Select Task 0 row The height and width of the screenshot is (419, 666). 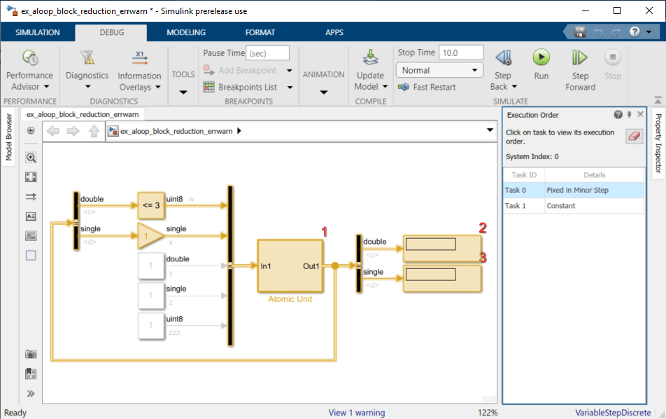click(573, 190)
